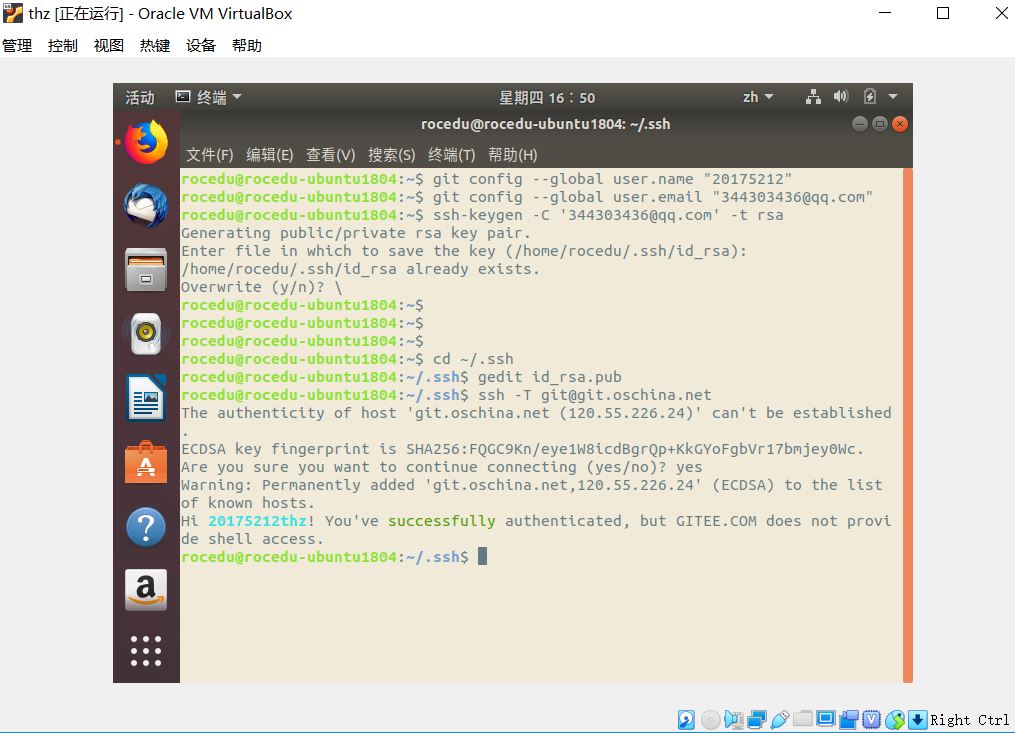Click the Generating public/private rsa key pair line
Screen dimensions: 1015x733
pos(356,233)
